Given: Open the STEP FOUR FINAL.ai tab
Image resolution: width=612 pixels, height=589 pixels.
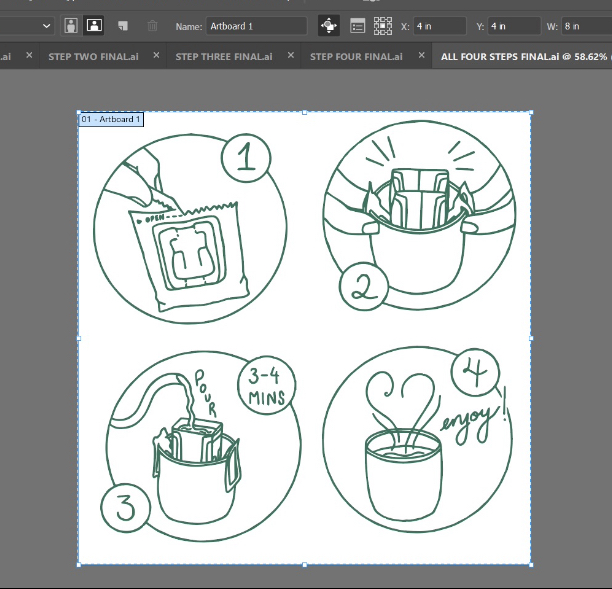Looking at the screenshot, I should pyautogui.click(x=356, y=57).
